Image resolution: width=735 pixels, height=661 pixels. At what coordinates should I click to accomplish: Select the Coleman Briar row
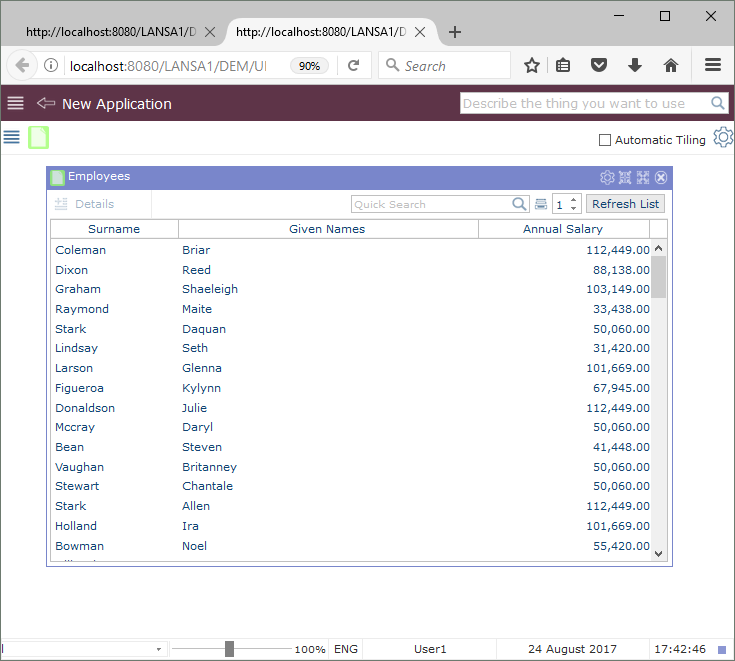point(351,250)
